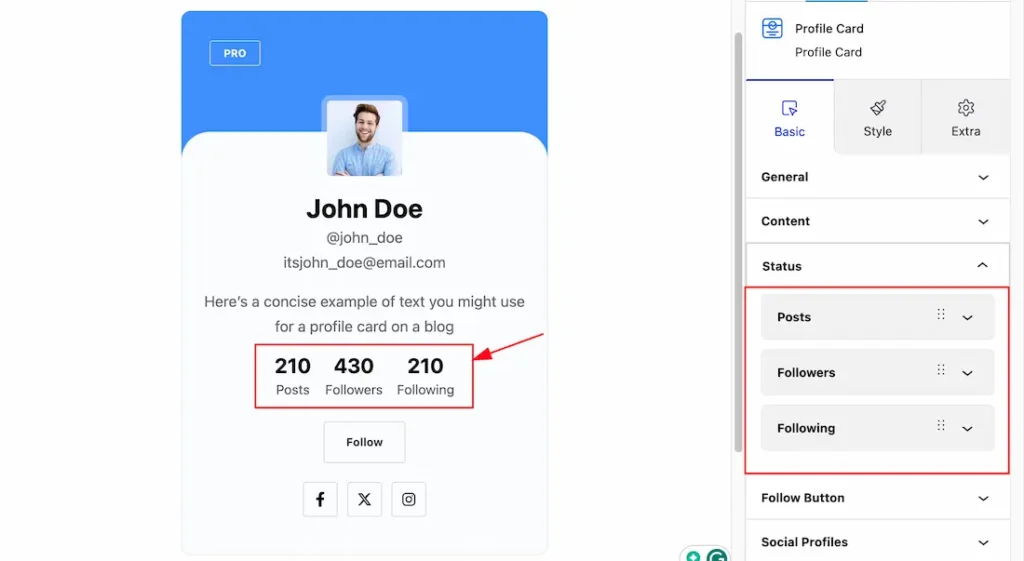The width and height of the screenshot is (1024, 561).
Task: Click the Followers item drag handle
Action: (x=941, y=370)
